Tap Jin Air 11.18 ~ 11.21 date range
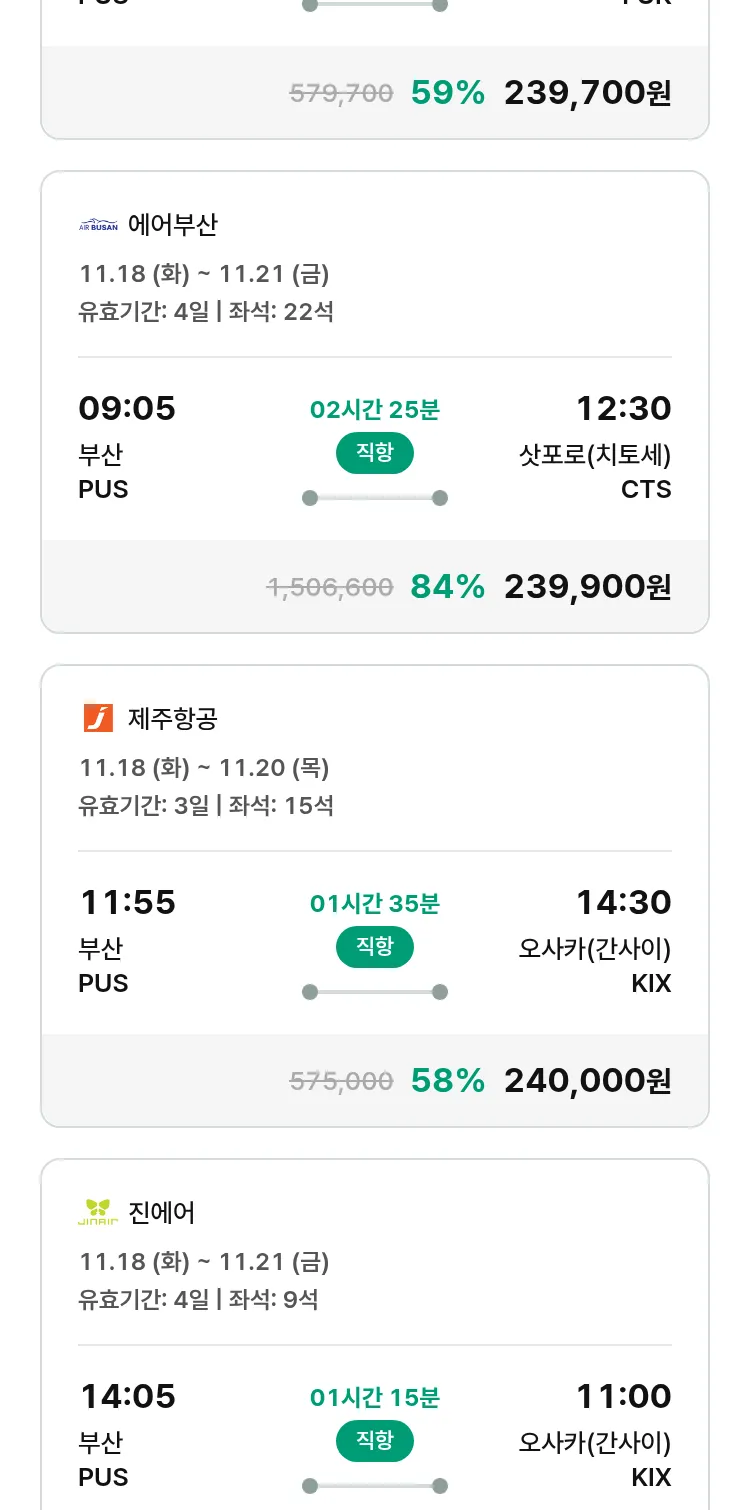 click(204, 1262)
